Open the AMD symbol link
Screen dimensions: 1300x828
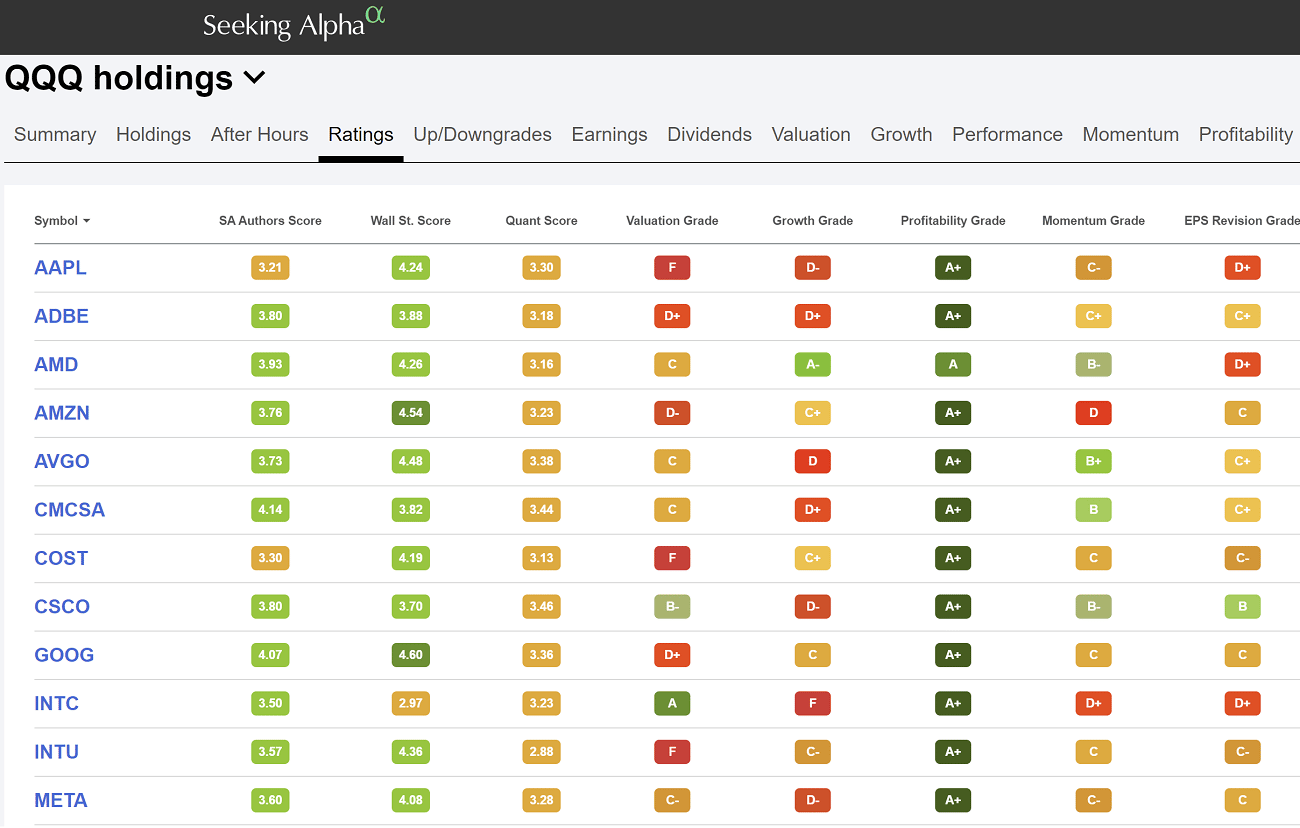(x=56, y=364)
